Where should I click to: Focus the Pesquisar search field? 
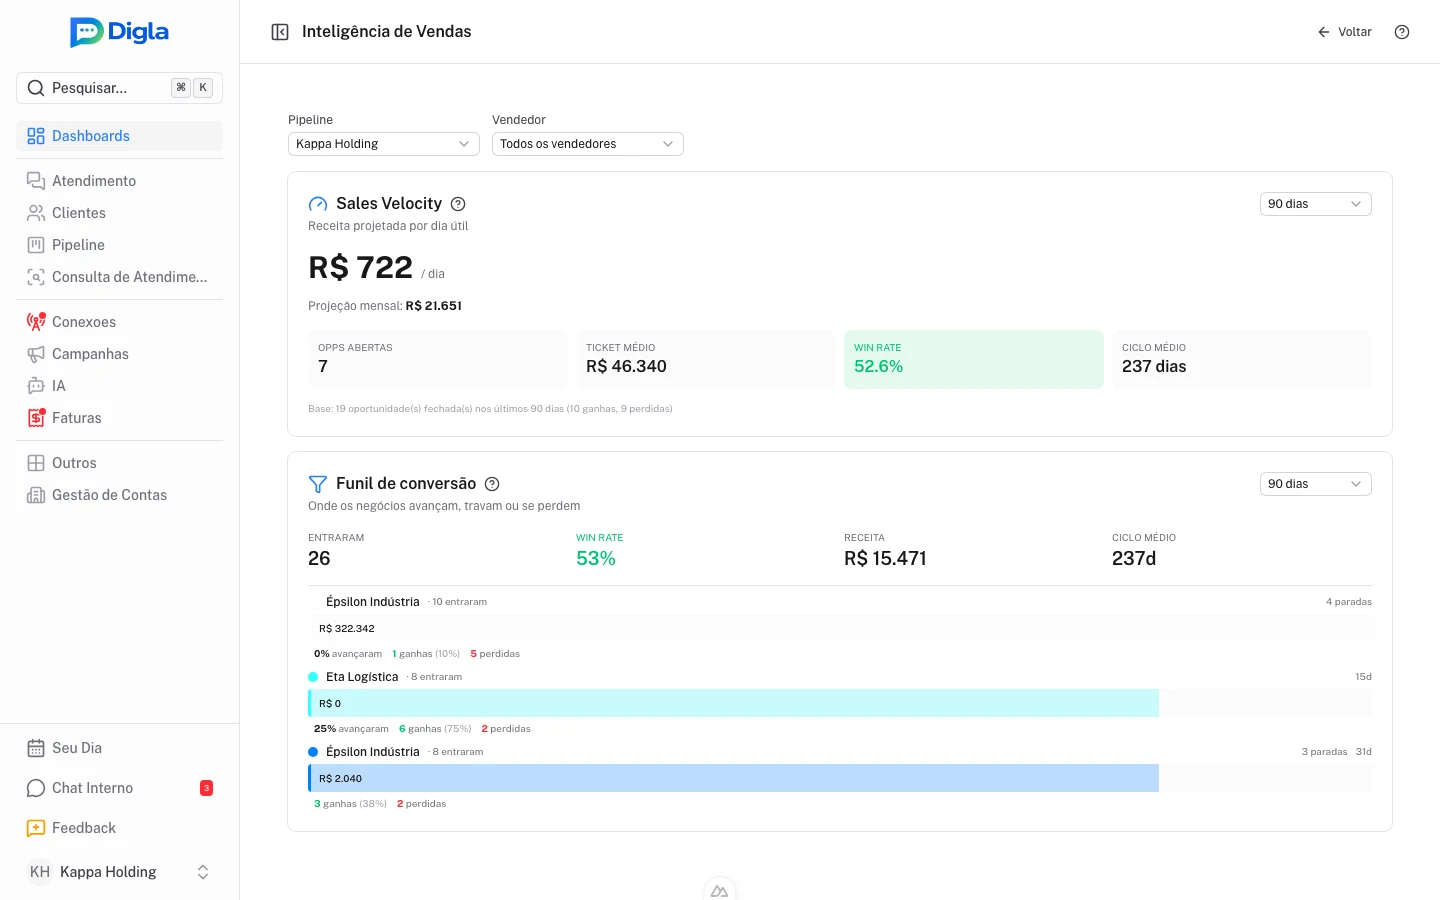[119, 88]
